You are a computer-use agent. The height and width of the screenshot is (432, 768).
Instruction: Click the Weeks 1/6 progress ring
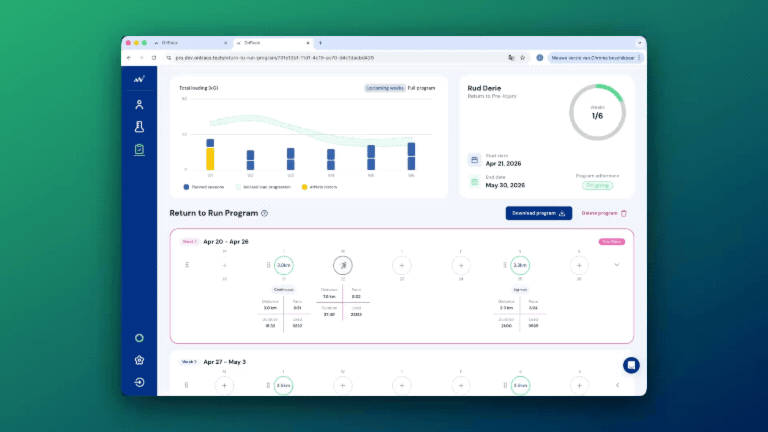pyautogui.click(x=597, y=113)
